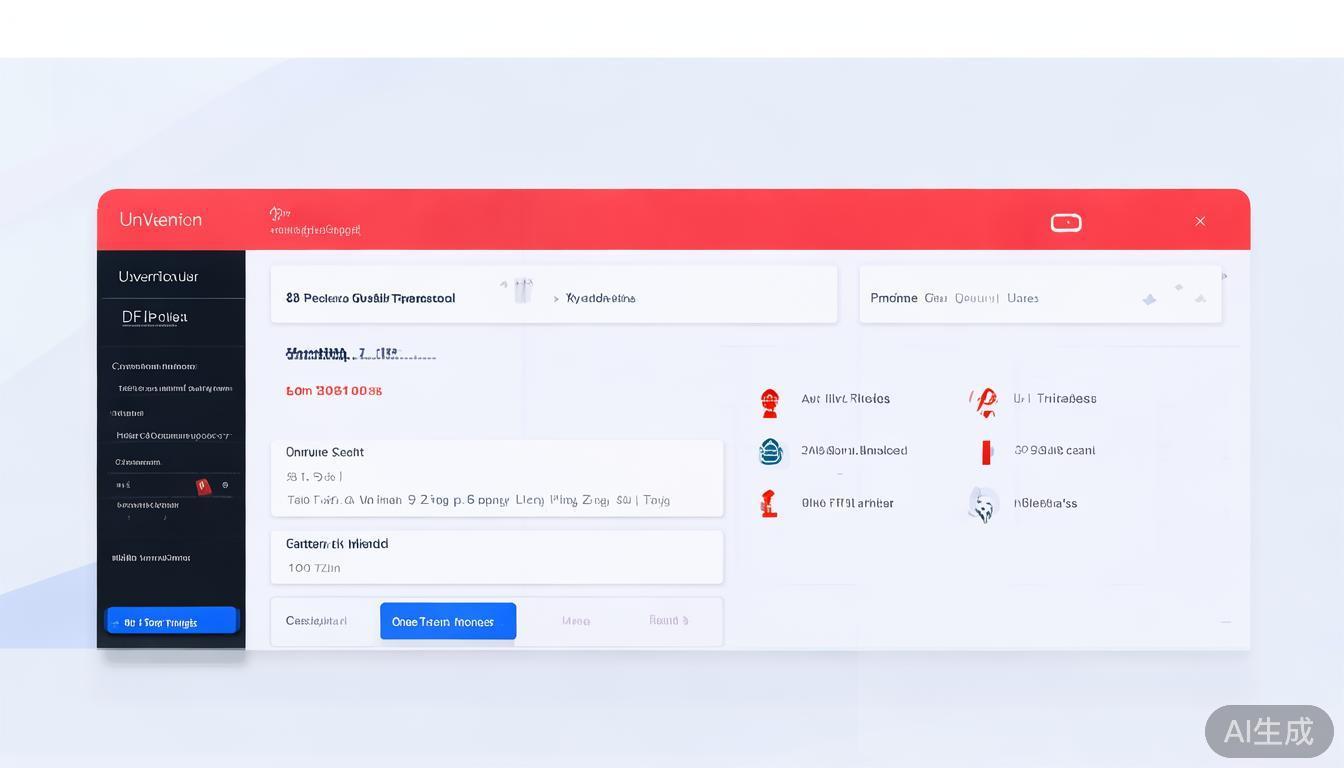Expand the chevron before Kyaddn-etins
The width and height of the screenshot is (1344, 768).
(556, 298)
